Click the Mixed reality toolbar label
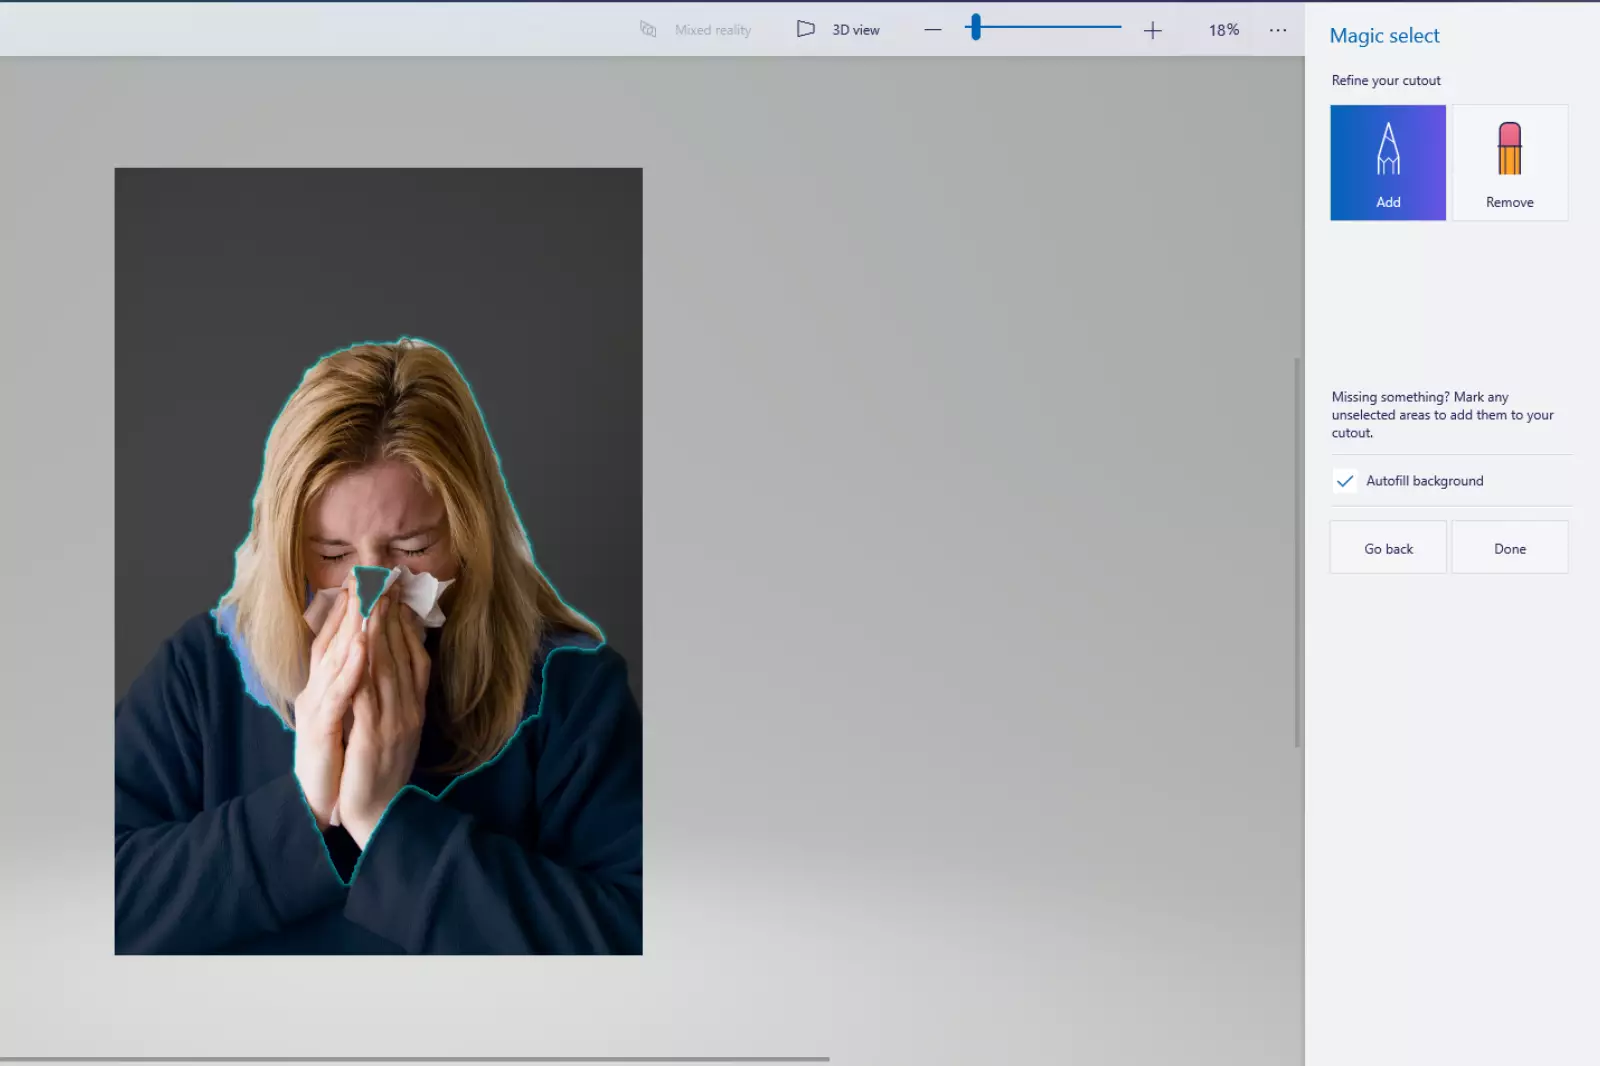Screen dimensions: 1600x1066 (712, 29)
